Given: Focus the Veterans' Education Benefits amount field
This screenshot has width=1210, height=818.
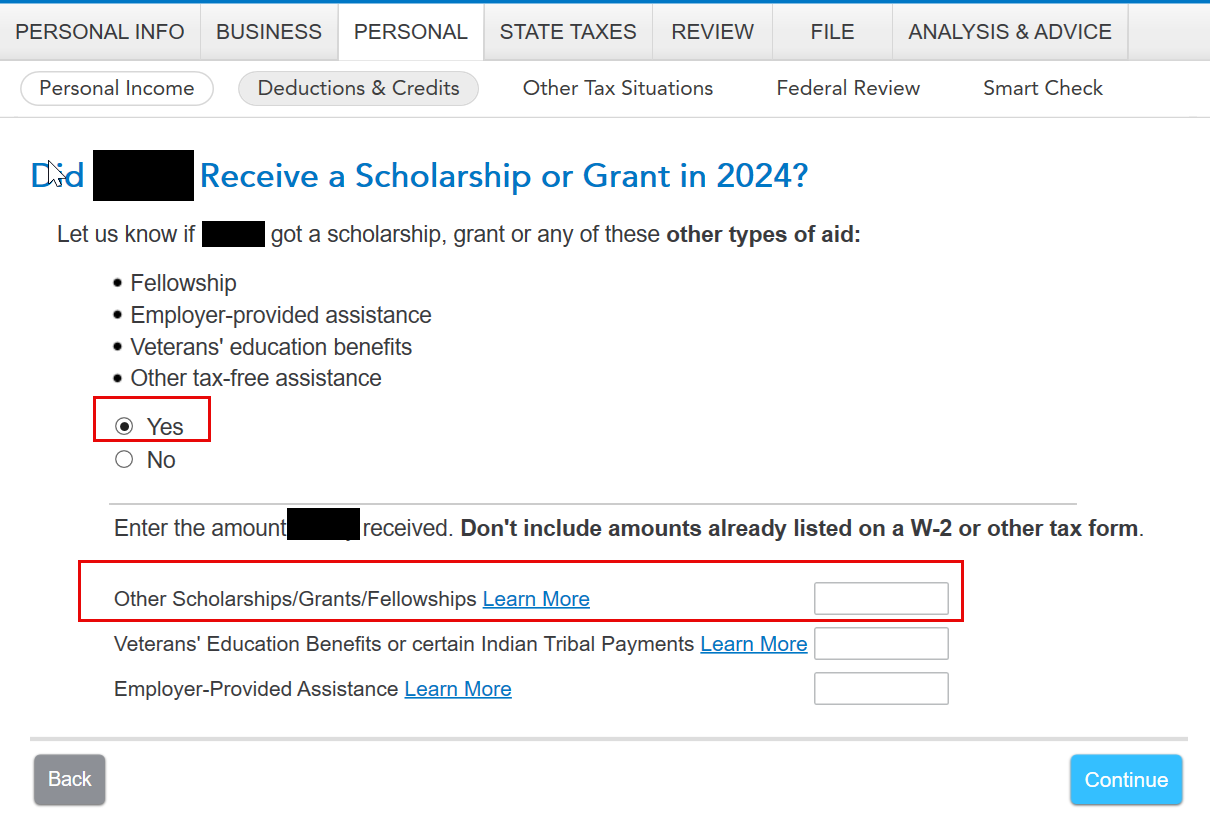Looking at the screenshot, I should (x=881, y=644).
